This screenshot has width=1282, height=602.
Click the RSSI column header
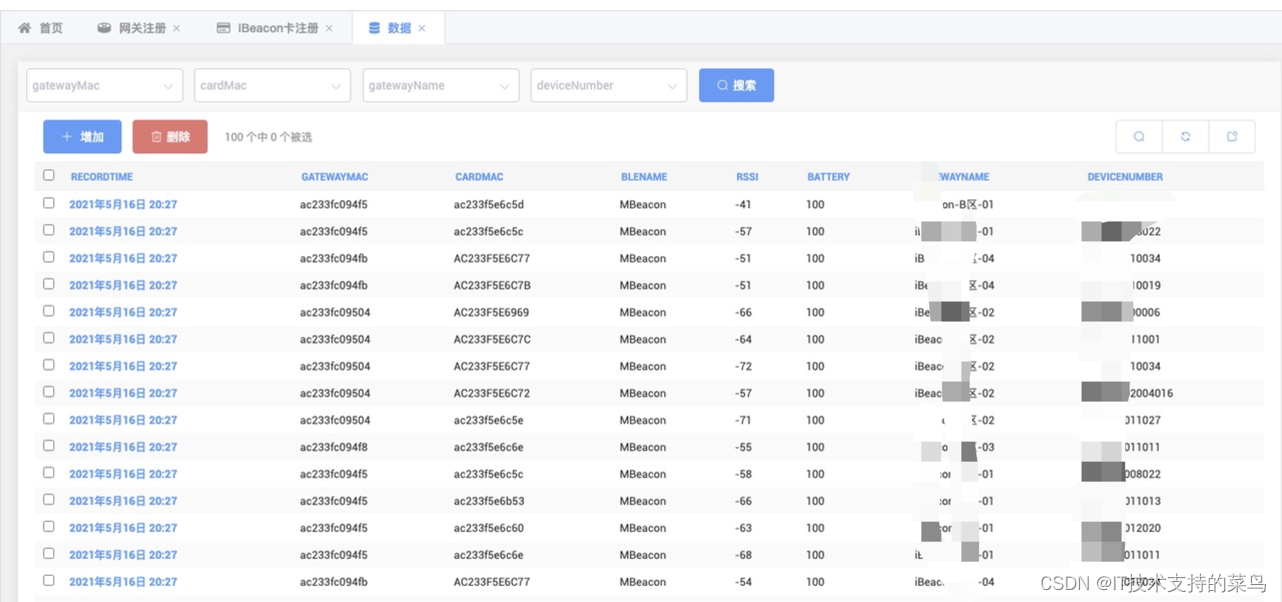tap(747, 177)
